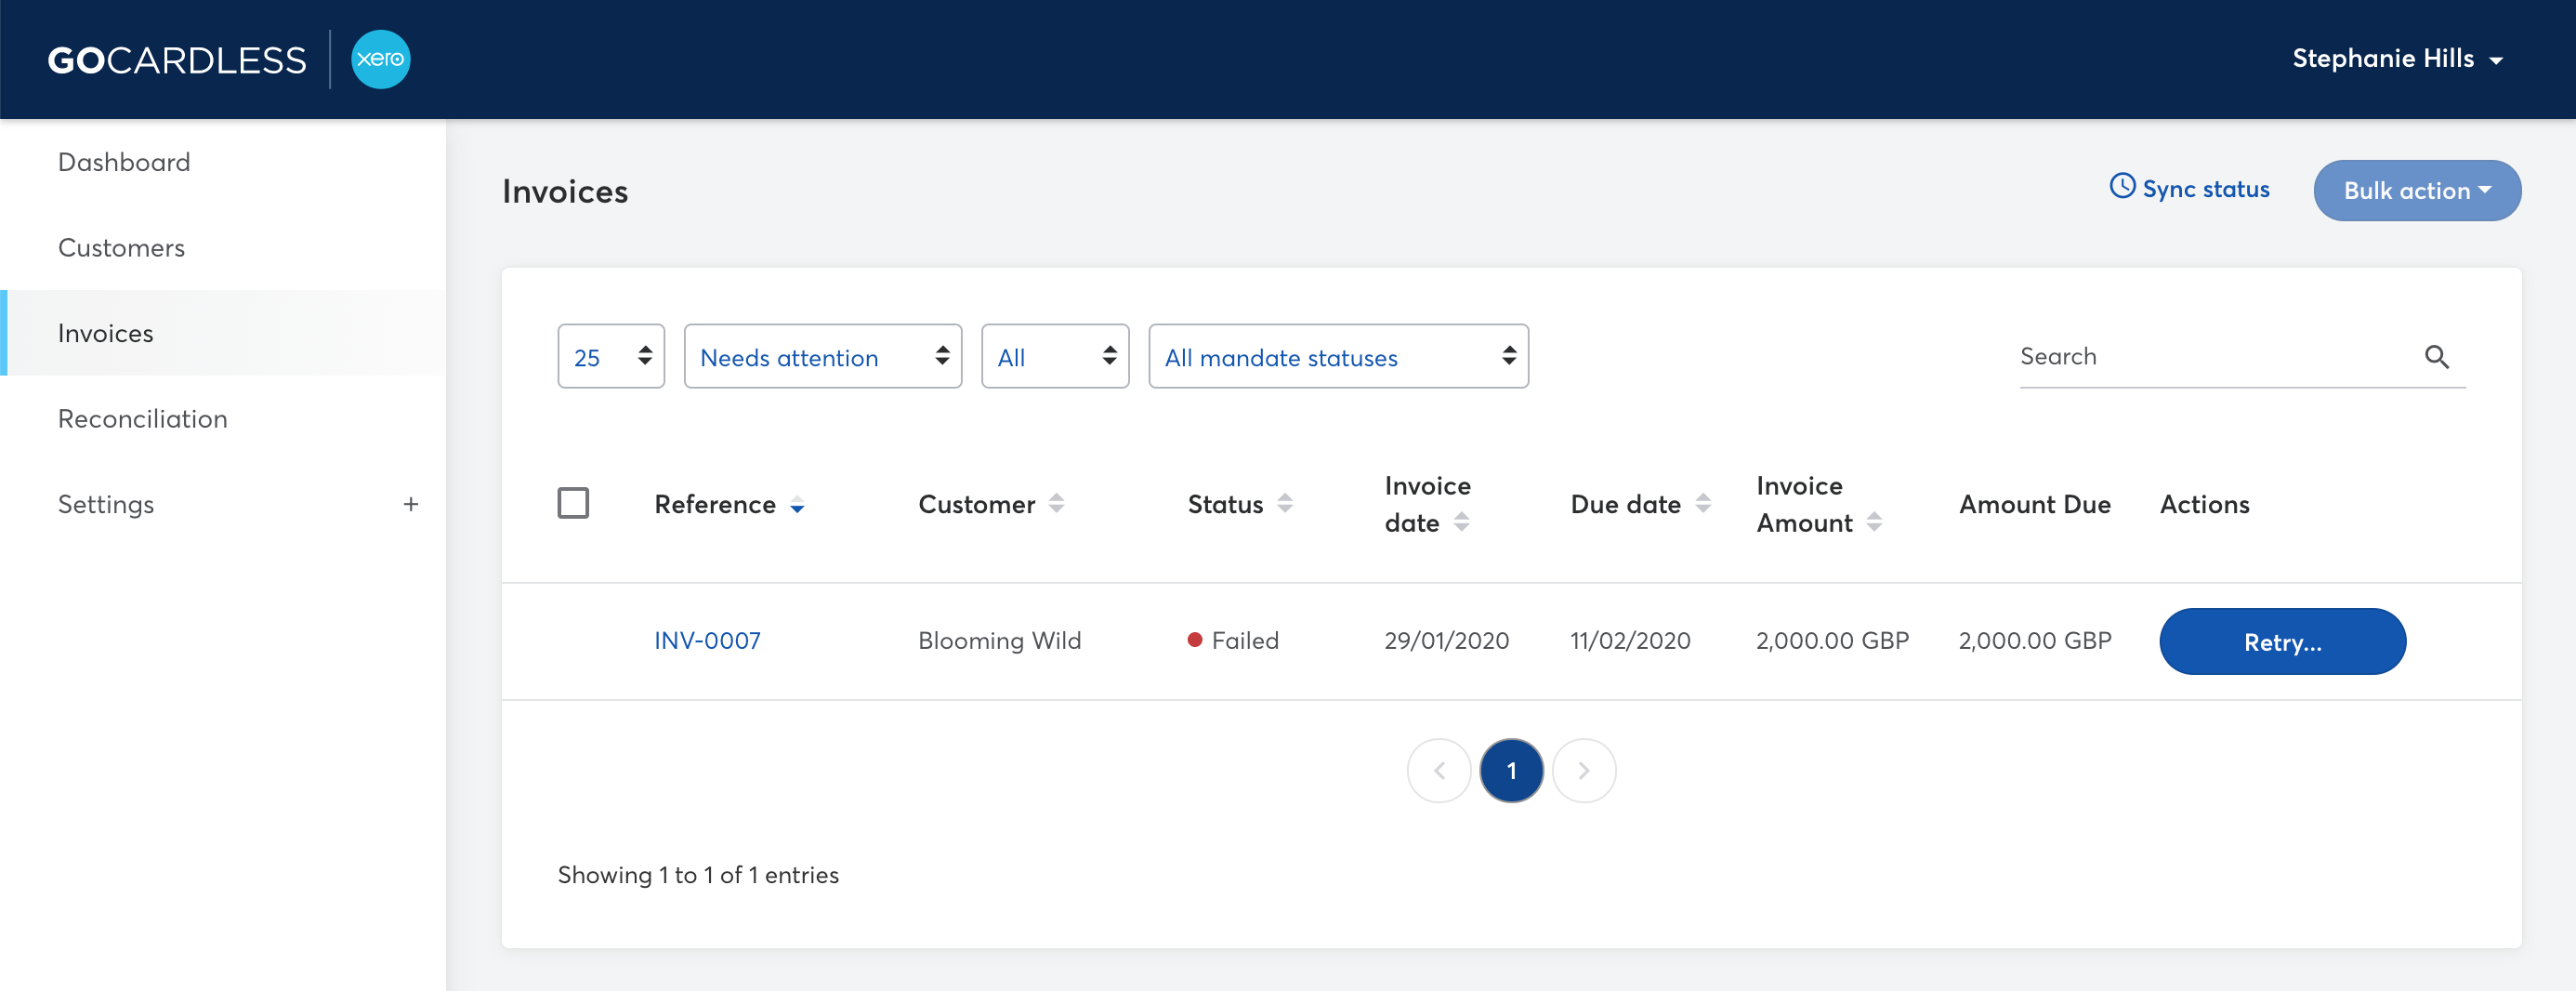The width and height of the screenshot is (2576, 991).
Task: Open the 25 entries-per-page dropdown
Action: click(611, 356)
